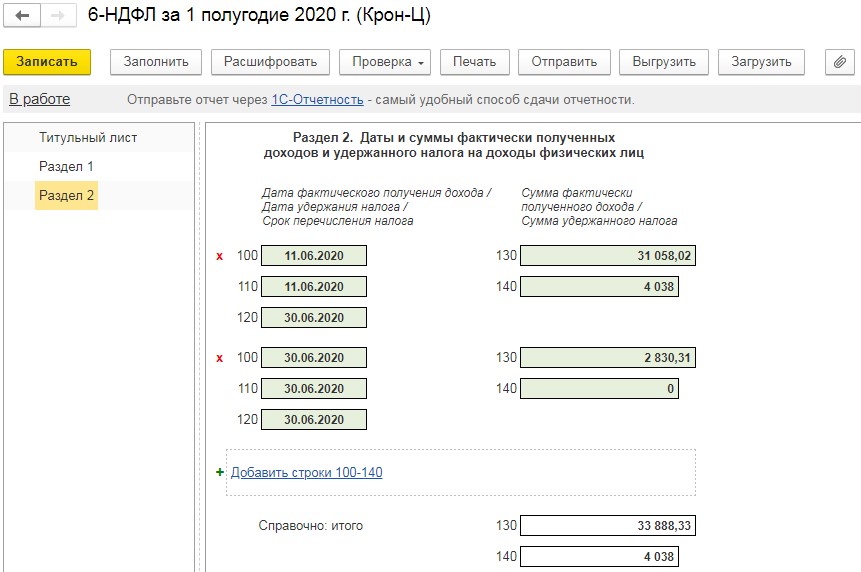Open the Раздел 1 section
The width and height of the screenshot is (861, 572).
(66, 166)
